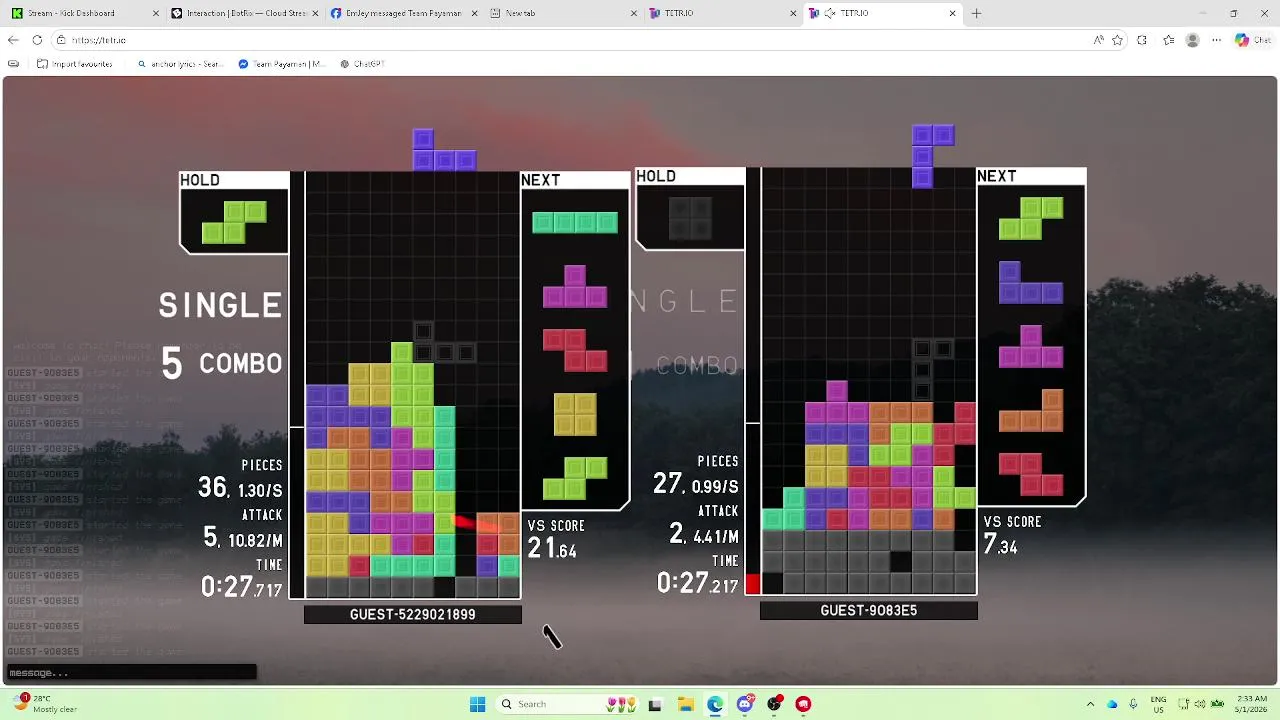This screenshot has height=720, width=1280.
Task: Click the SINGLE line clear text on left
Action: 221,306
